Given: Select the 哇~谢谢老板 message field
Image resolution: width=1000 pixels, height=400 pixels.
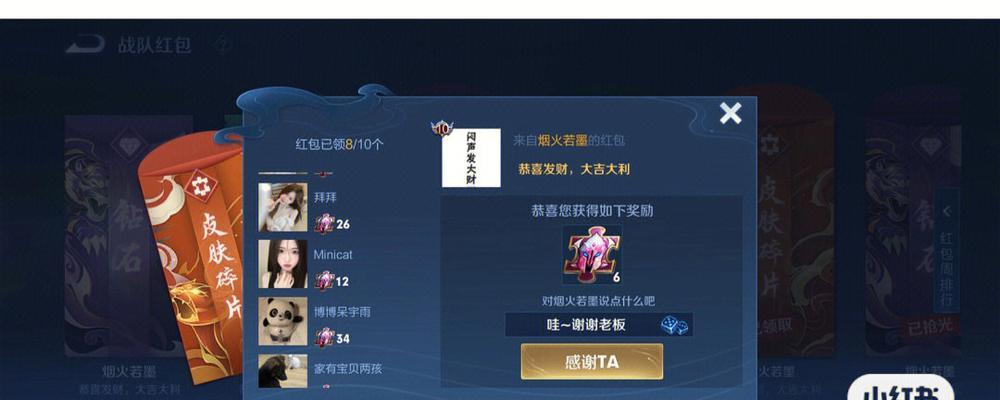Looking at the screenshot, I should (x=598, y=325).
